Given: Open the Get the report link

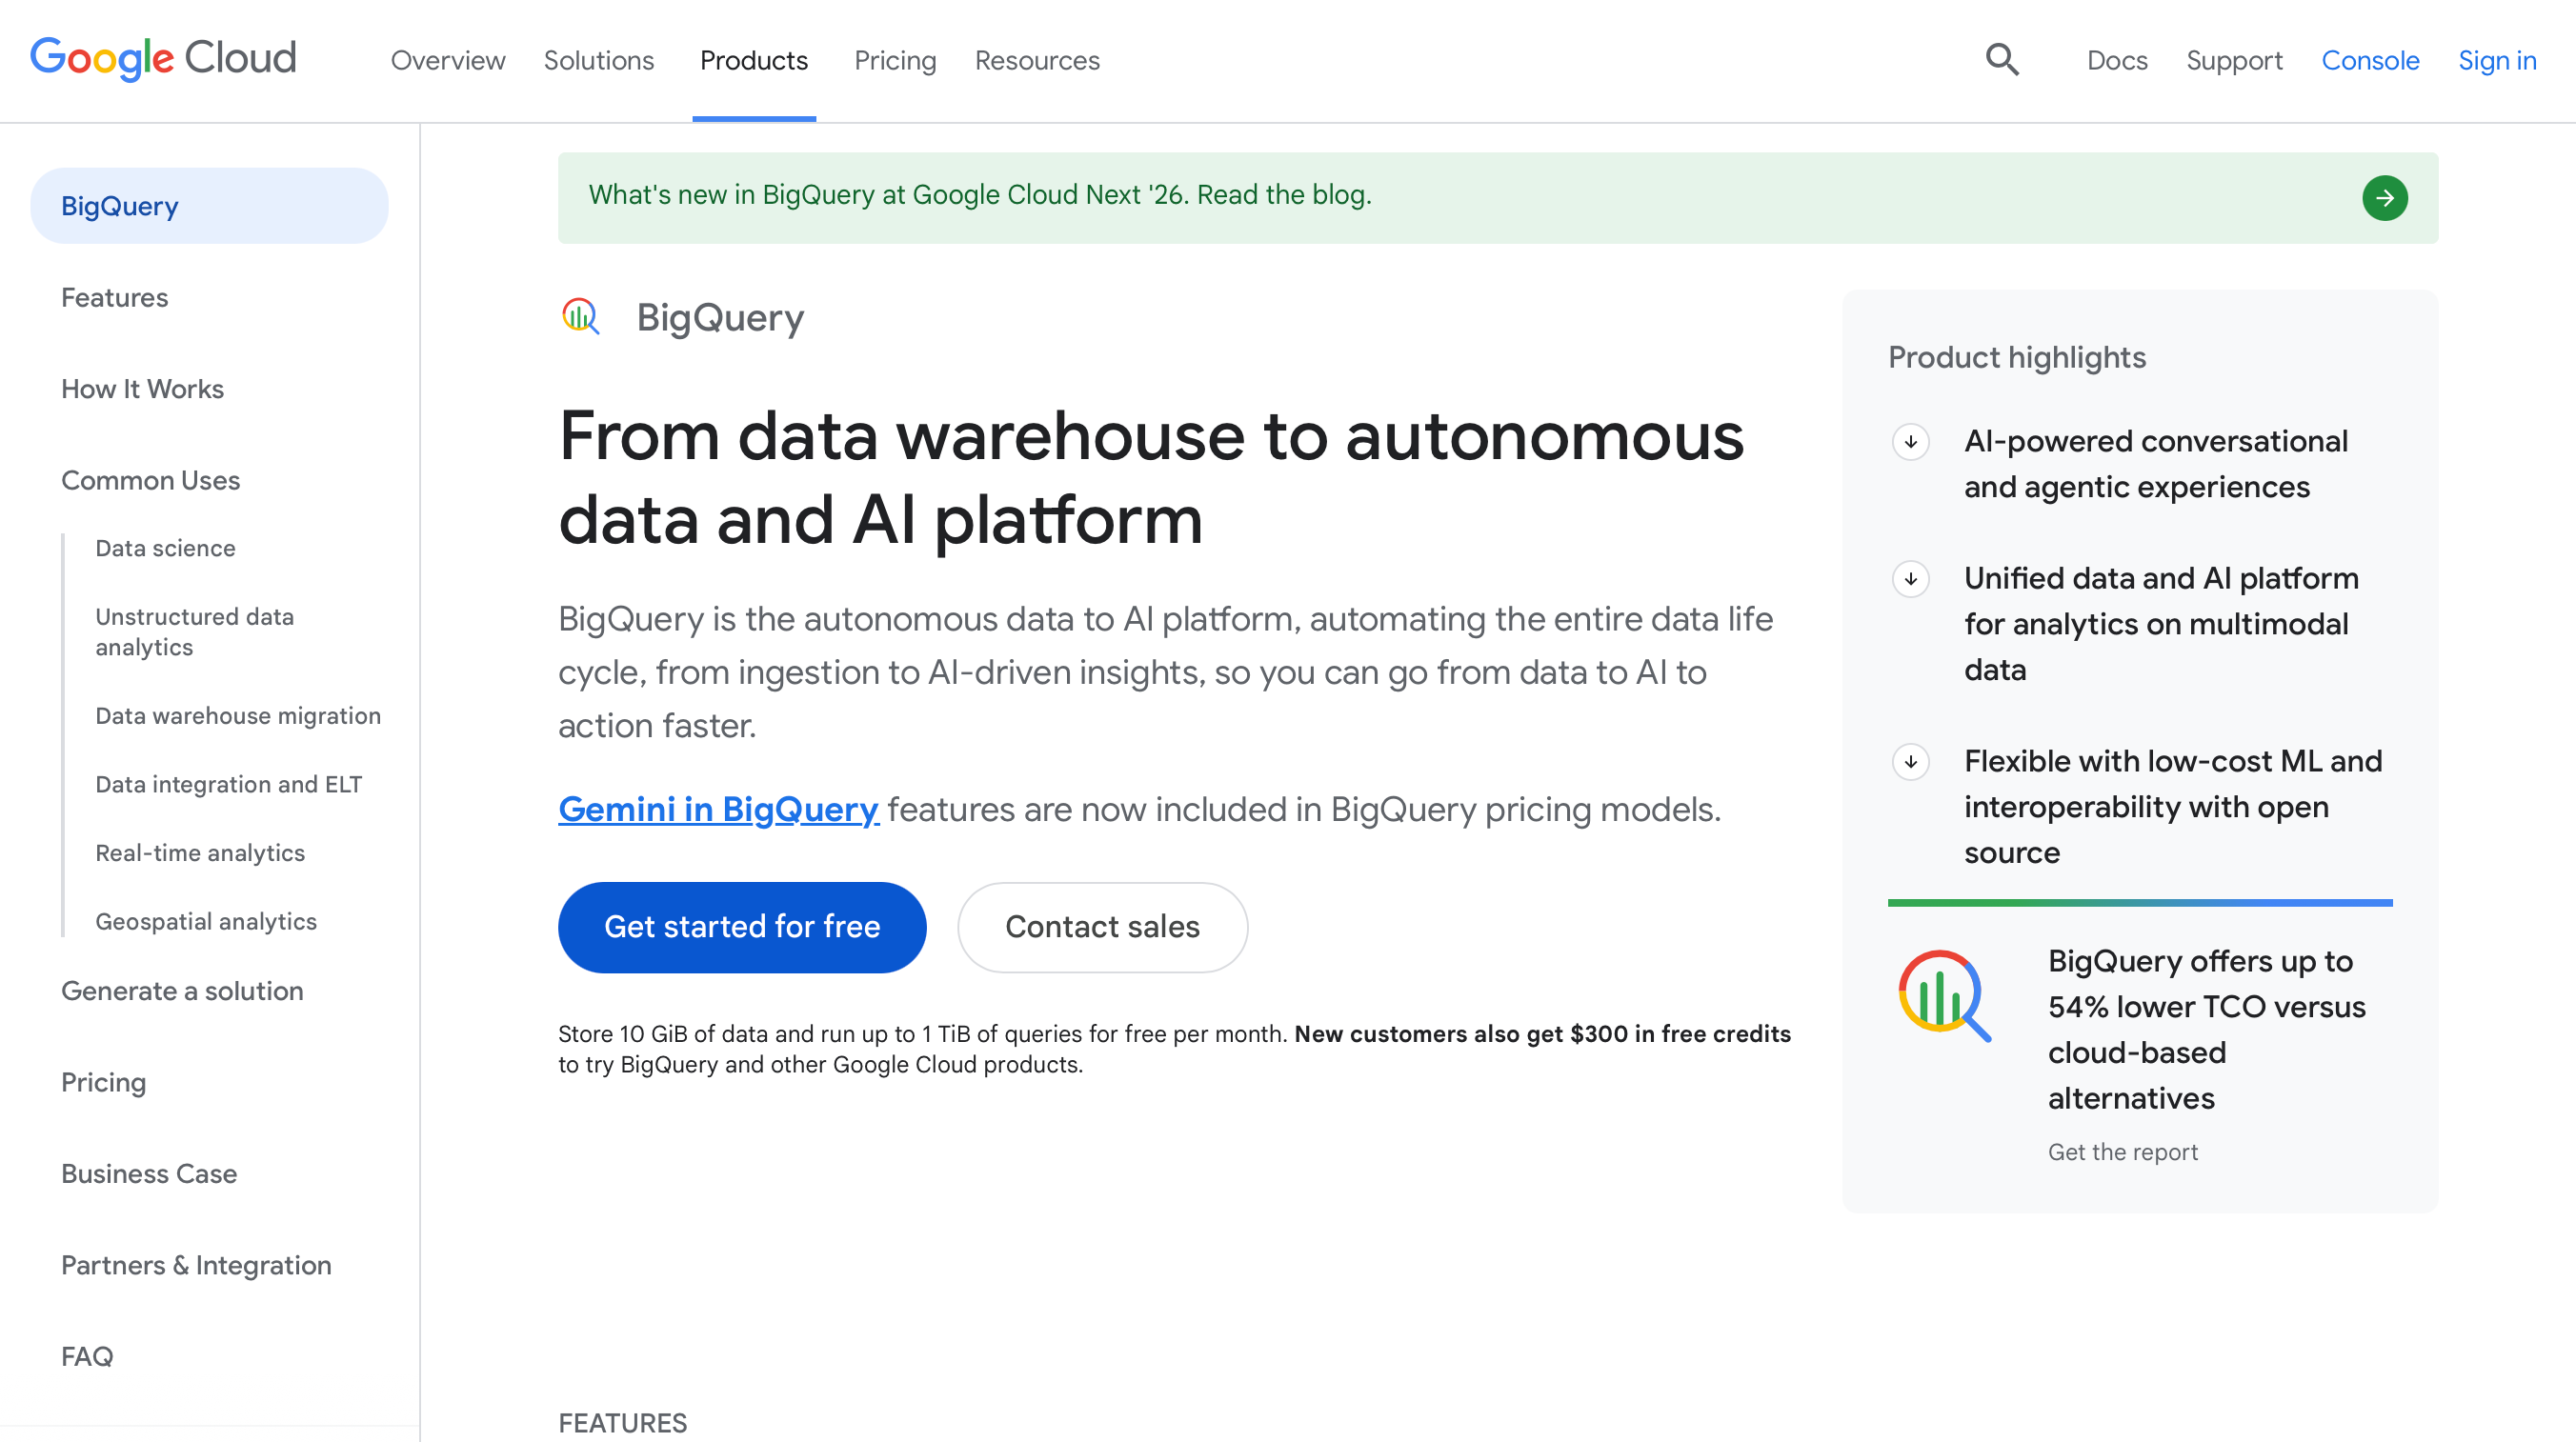Looking at the screenshot, I should [2122, 1152].
